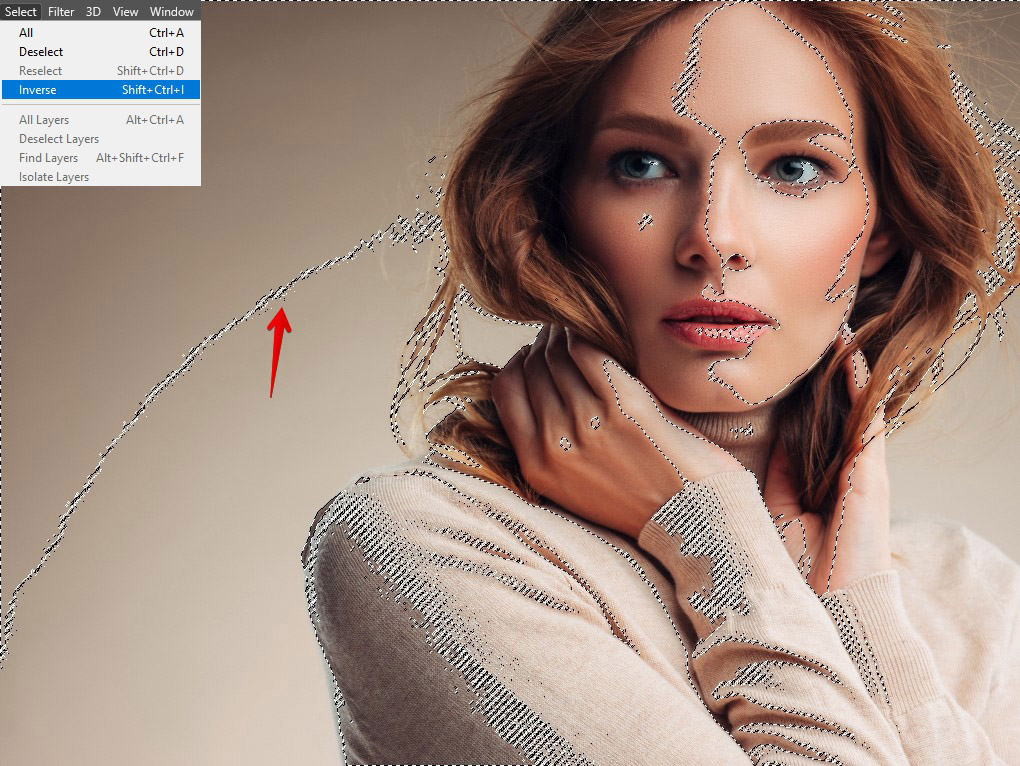
Task: Choose the Find Layers option
Action: [48, 157]
